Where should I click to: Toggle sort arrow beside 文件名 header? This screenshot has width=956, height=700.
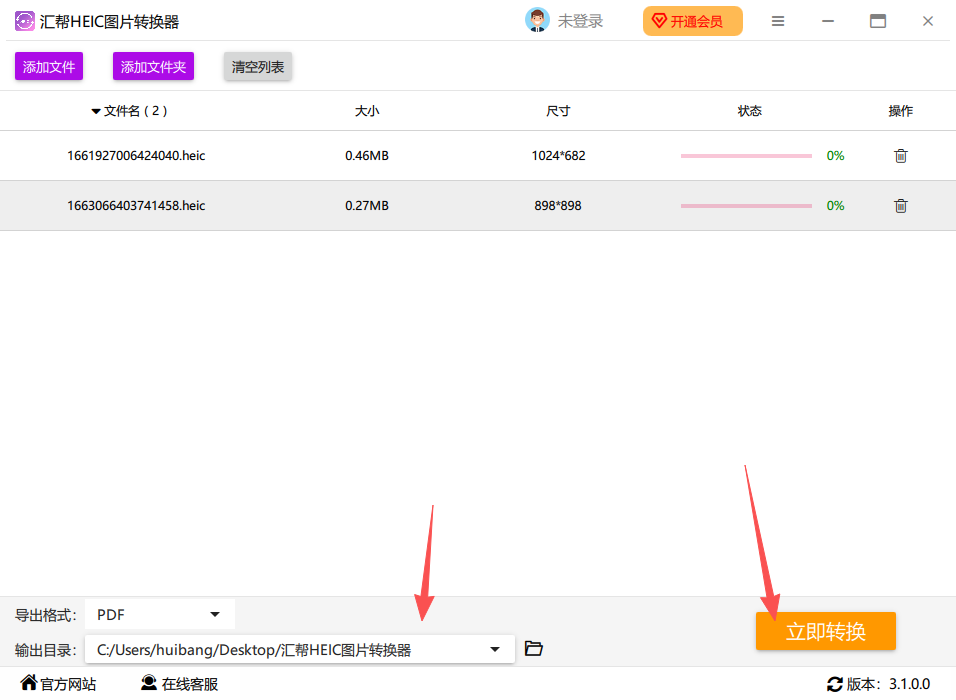pyautogui.click(x=96, y=112)
